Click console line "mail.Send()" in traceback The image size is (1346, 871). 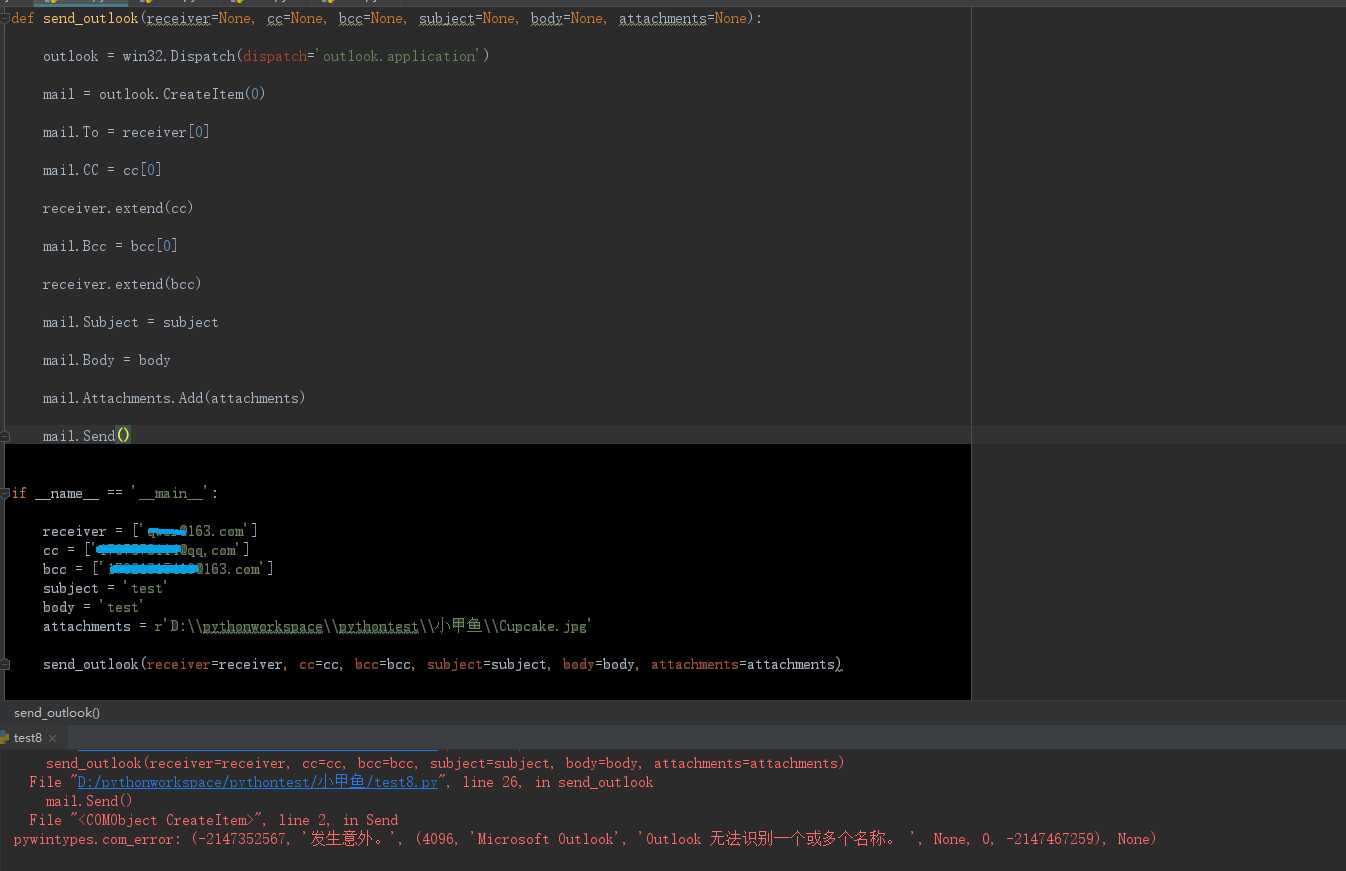pyautogui.click(x=89, y=801)
